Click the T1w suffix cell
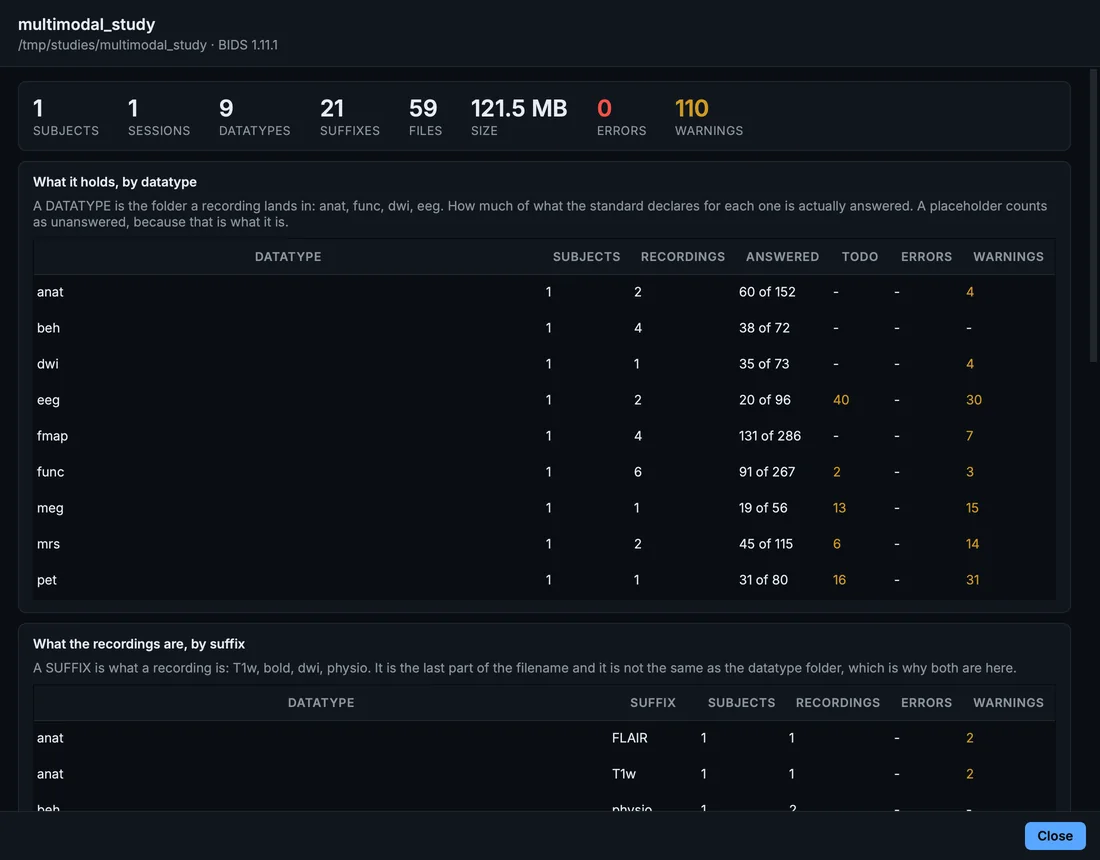The image size is (1100, 860). (624, 774)
